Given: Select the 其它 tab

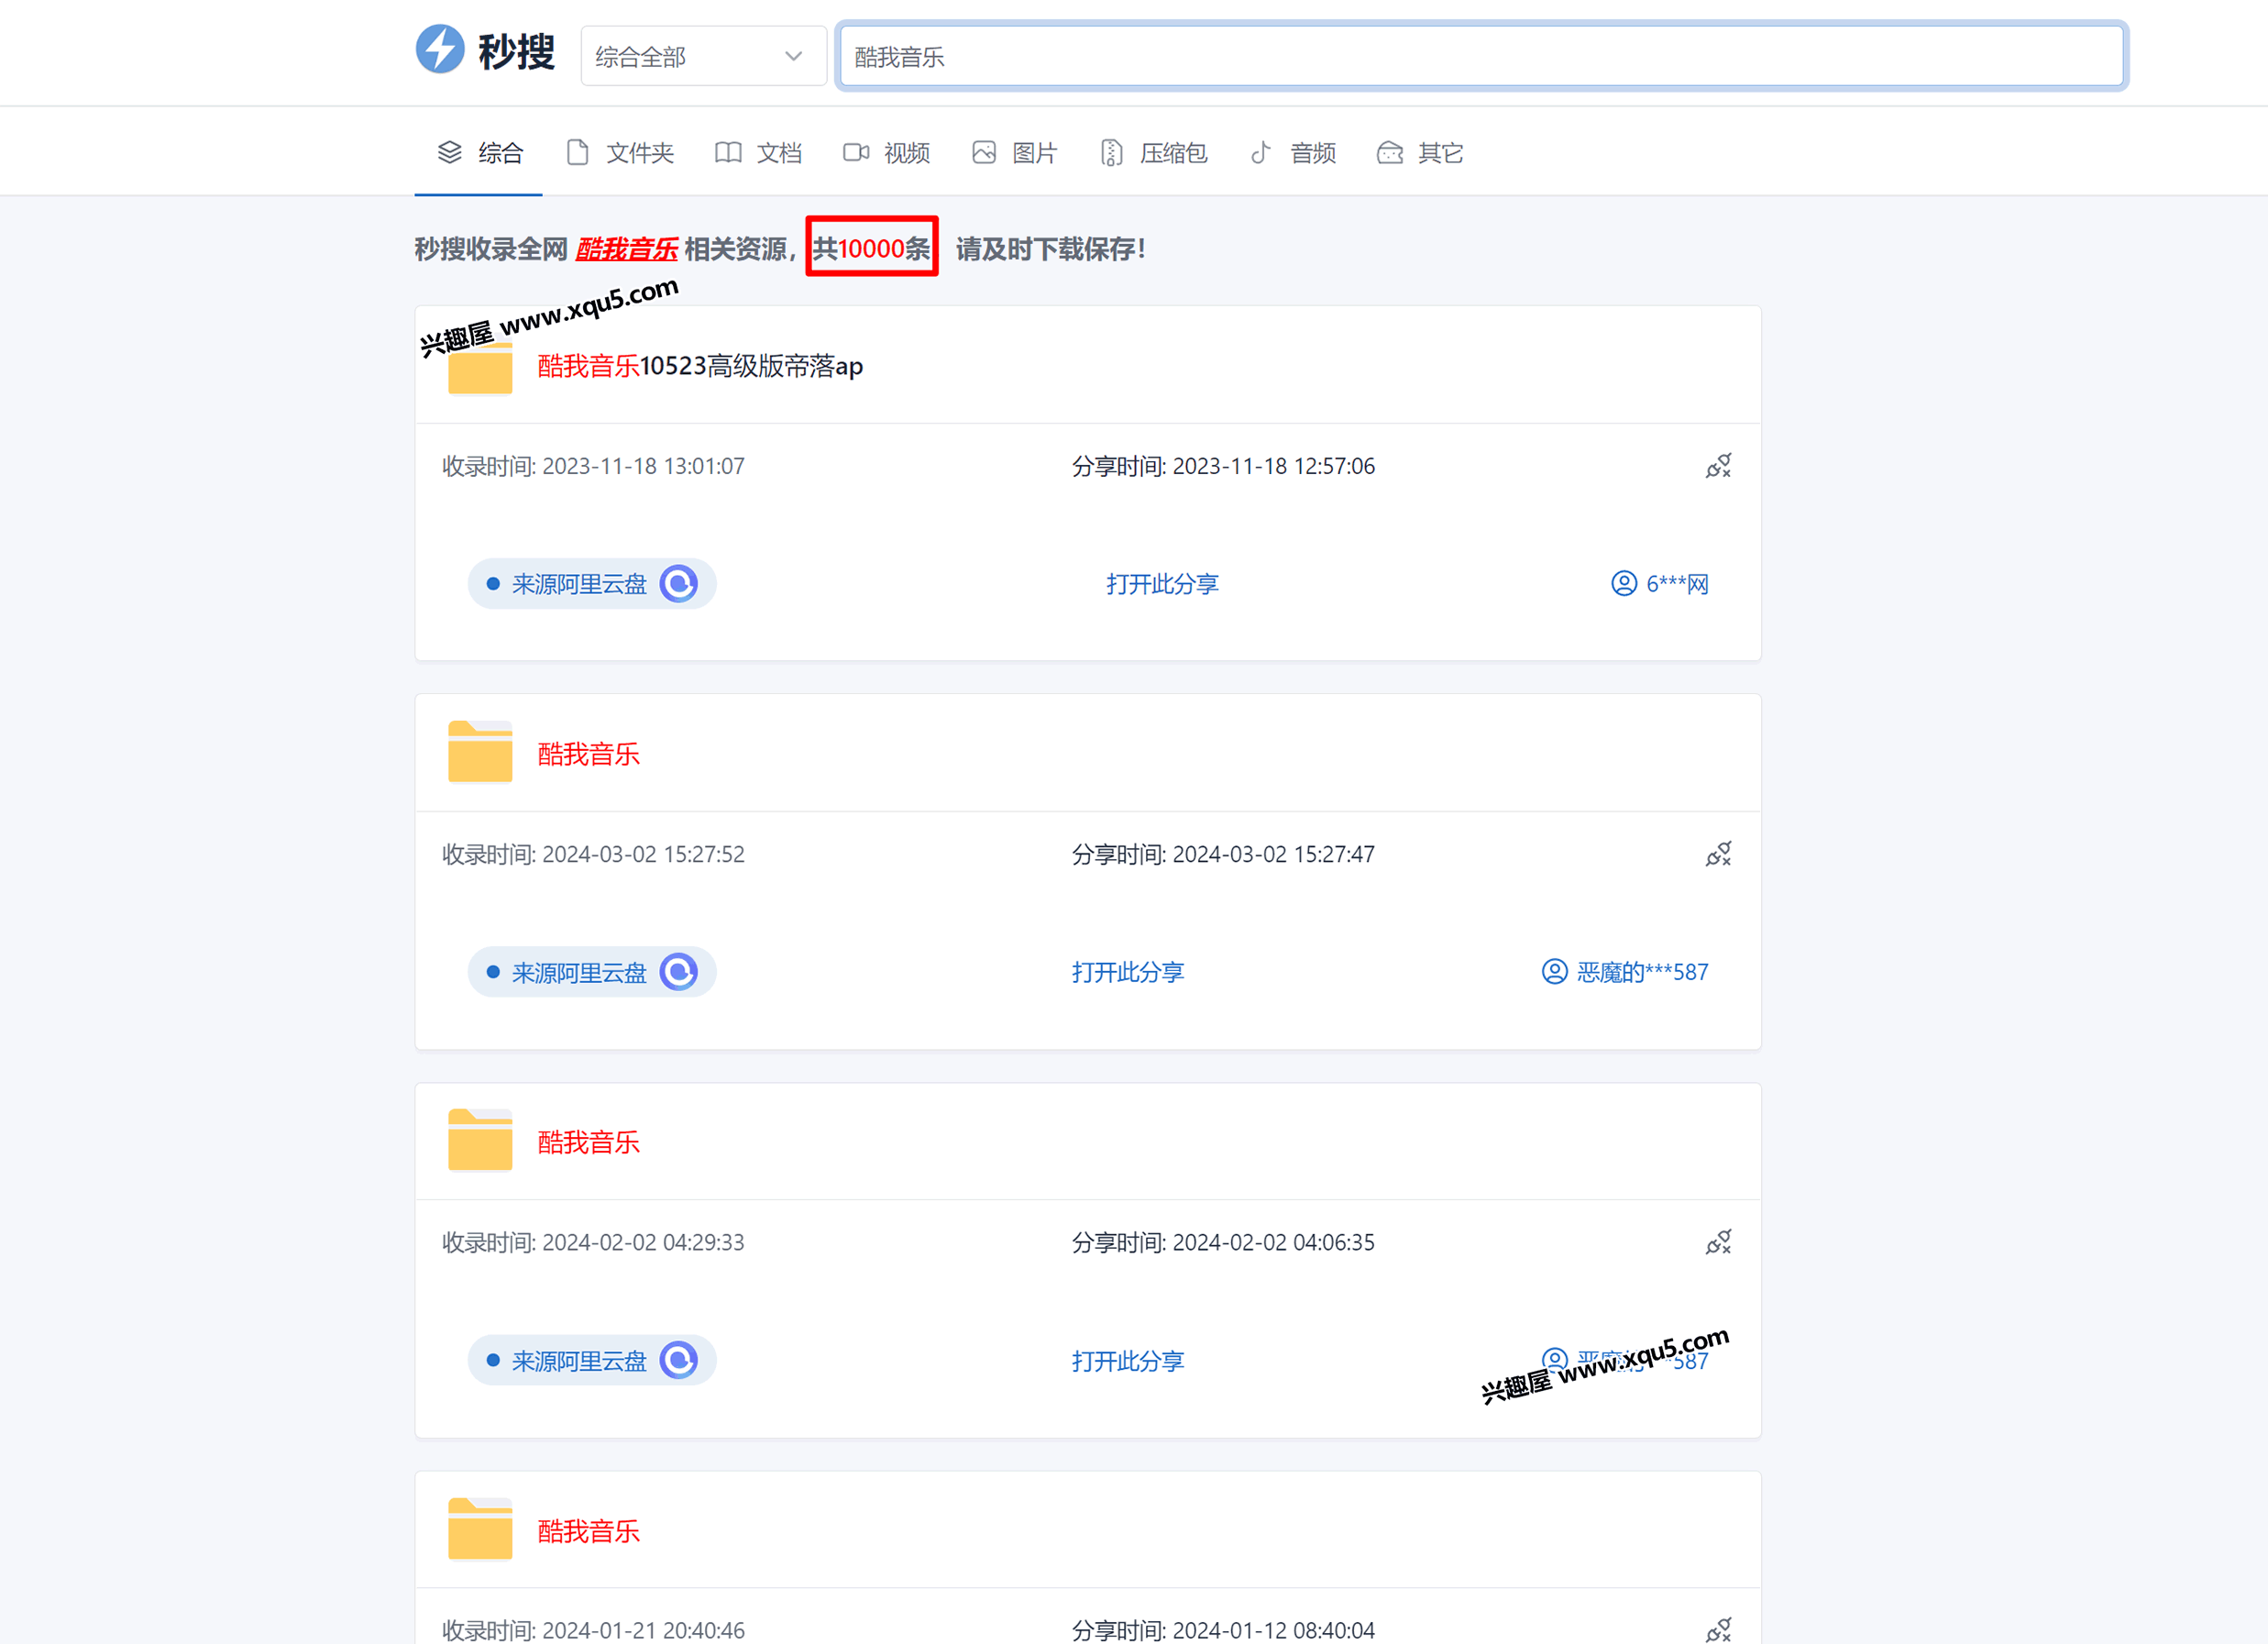Looking at the screenshot, I should coord(1420,153).
